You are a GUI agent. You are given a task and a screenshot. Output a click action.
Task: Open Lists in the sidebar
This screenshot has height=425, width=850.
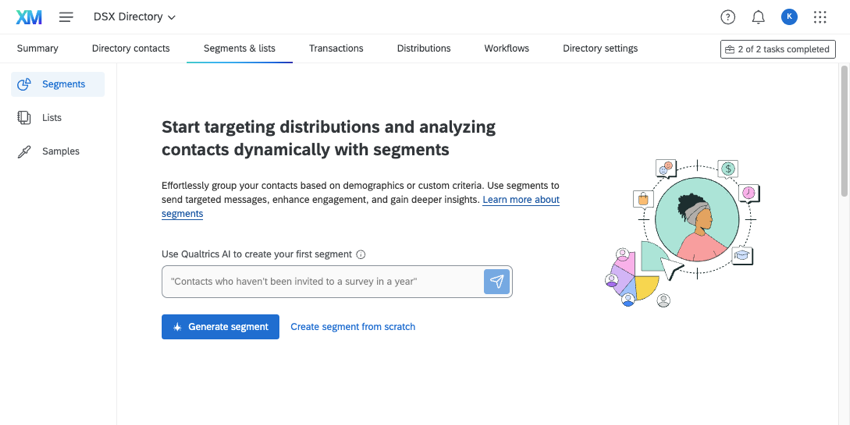57,118
